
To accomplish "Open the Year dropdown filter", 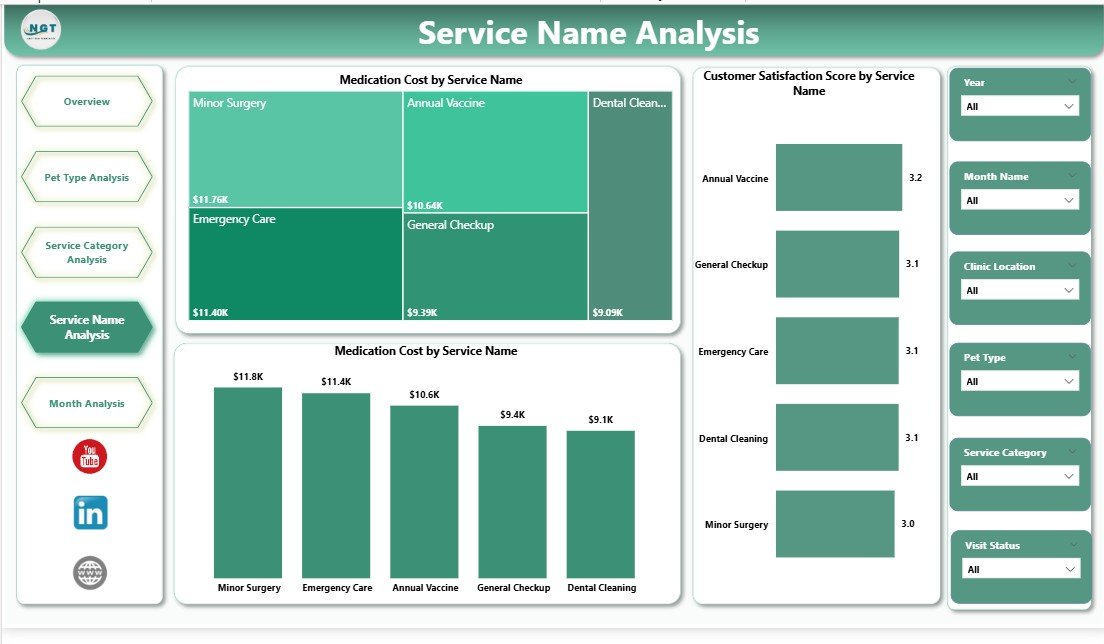I will (x=1019, y=106).
